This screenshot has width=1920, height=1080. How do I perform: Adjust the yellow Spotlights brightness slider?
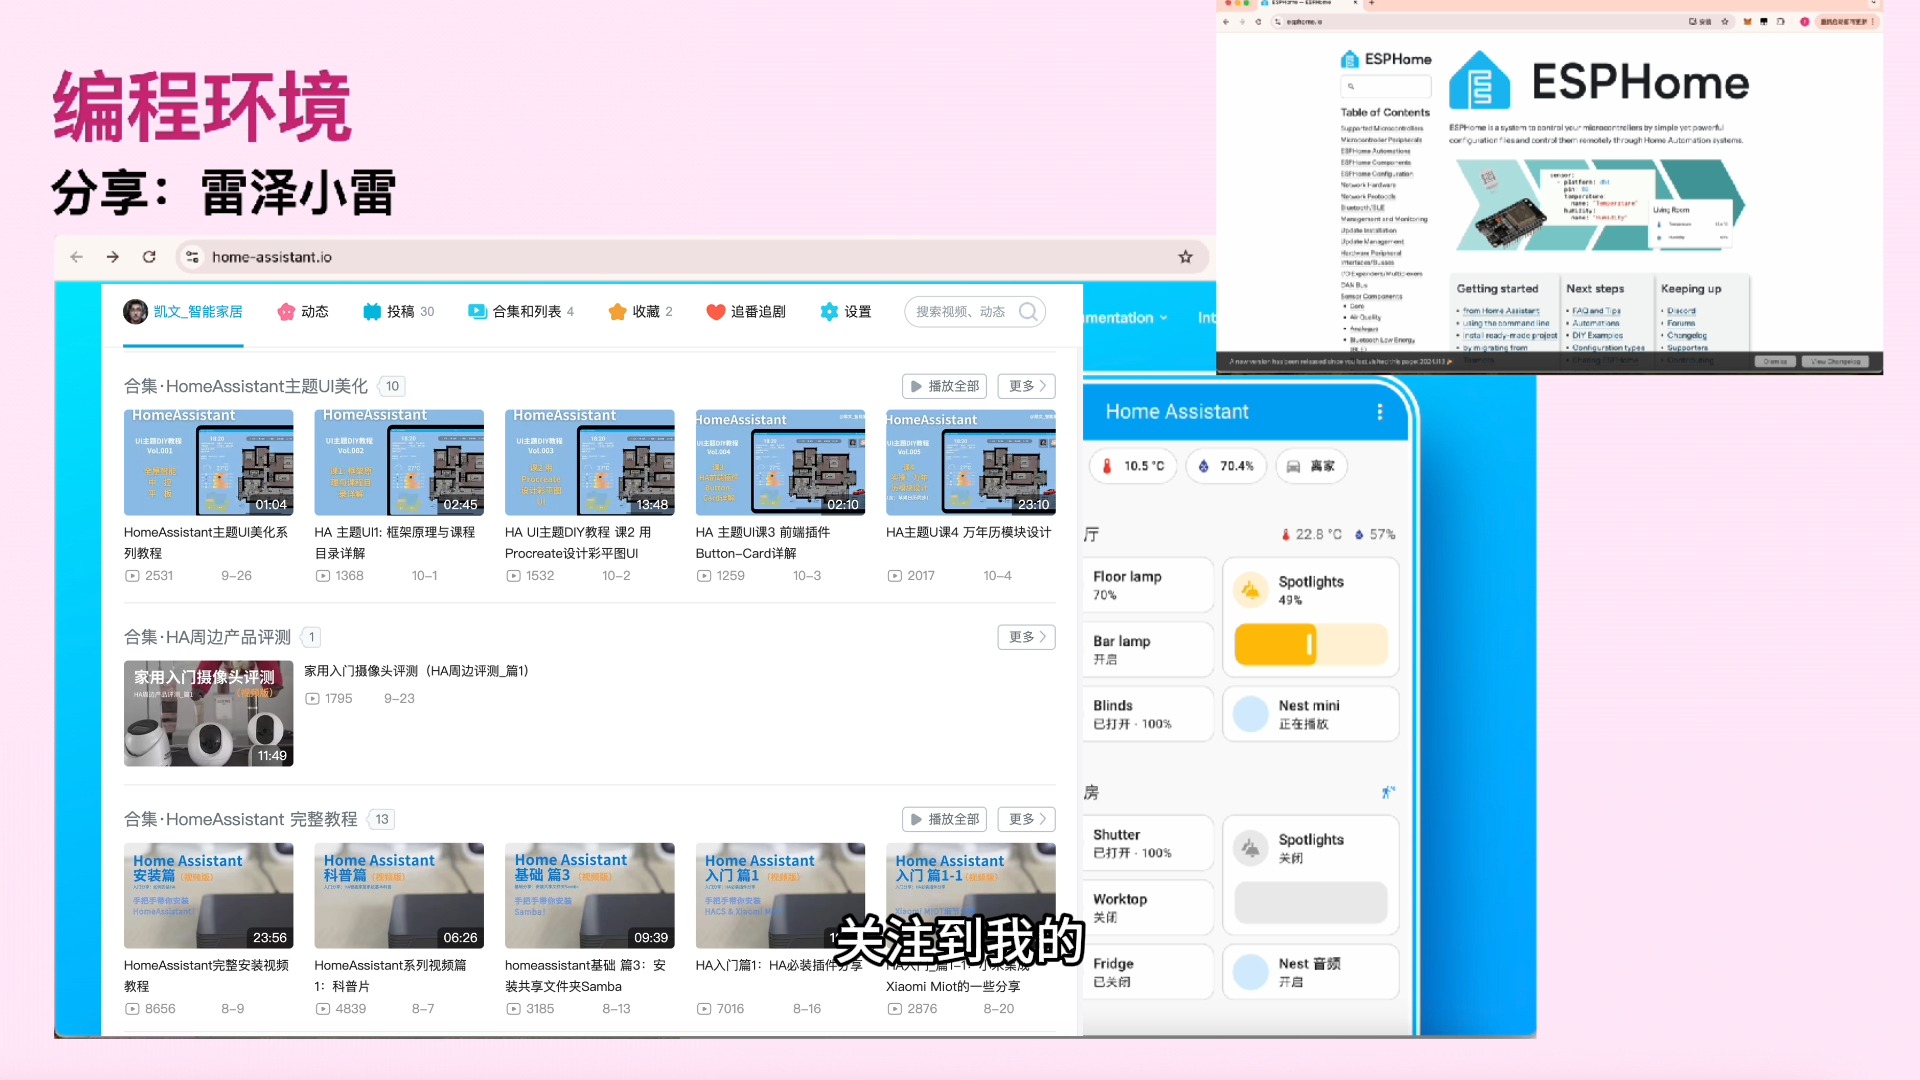1310,645
